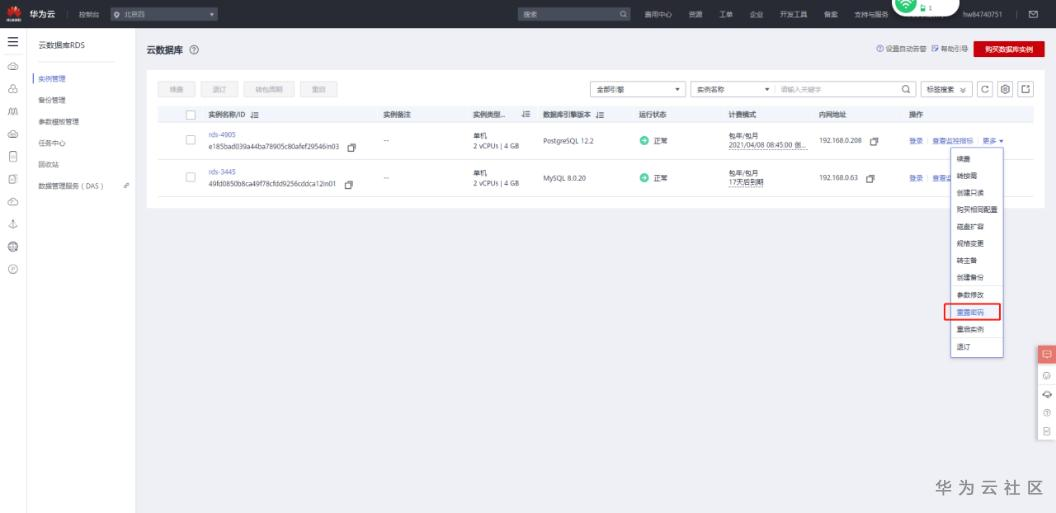Click the help icon beside 云数据库 title
The width and height of the screenshot is (1056, 513).
pyautogui.click(x=194, y=50)
